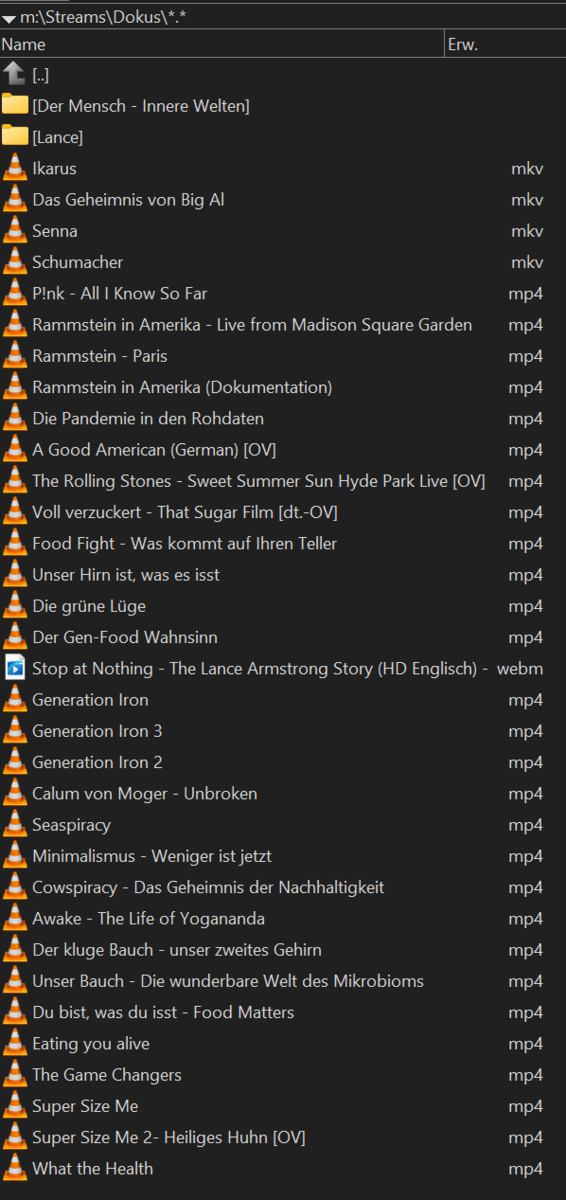Screen dimensions: 566x1200
Task: Select file Super Size Me 2- Heiliges Huhn [OV]
Action: [x=169, y=1137]
